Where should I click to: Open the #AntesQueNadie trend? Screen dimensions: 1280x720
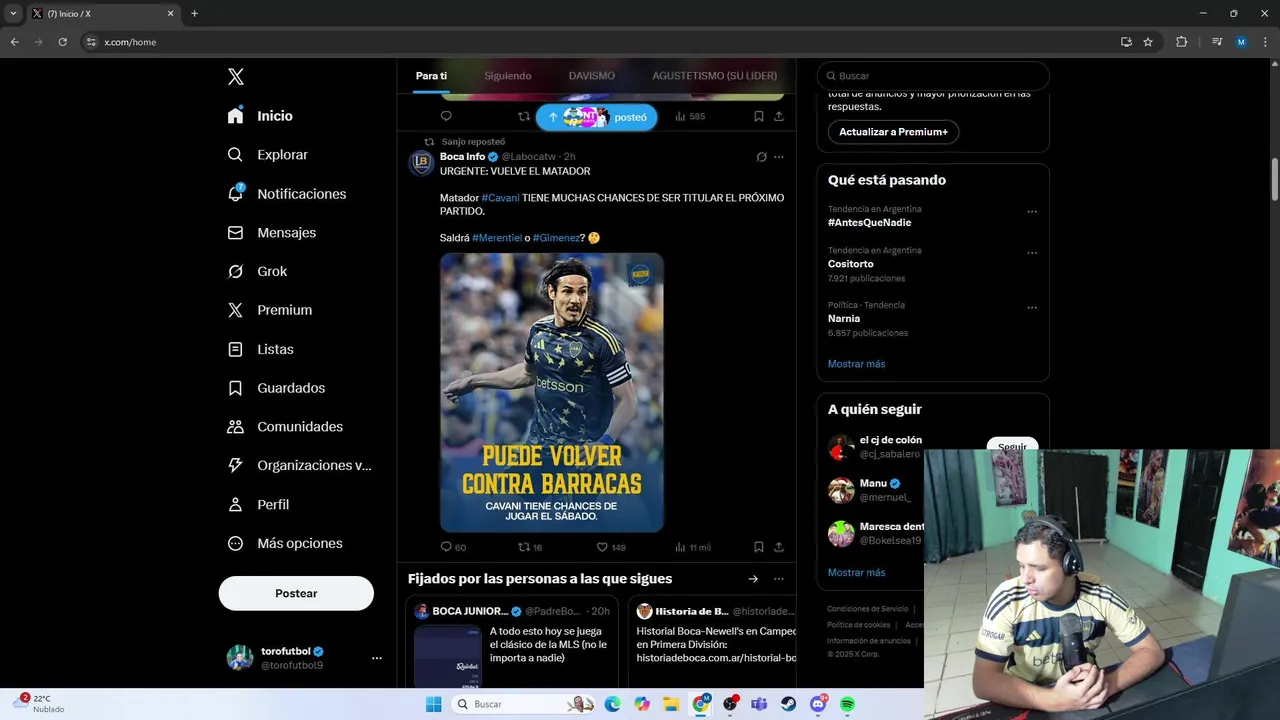(x=869, y=222)
